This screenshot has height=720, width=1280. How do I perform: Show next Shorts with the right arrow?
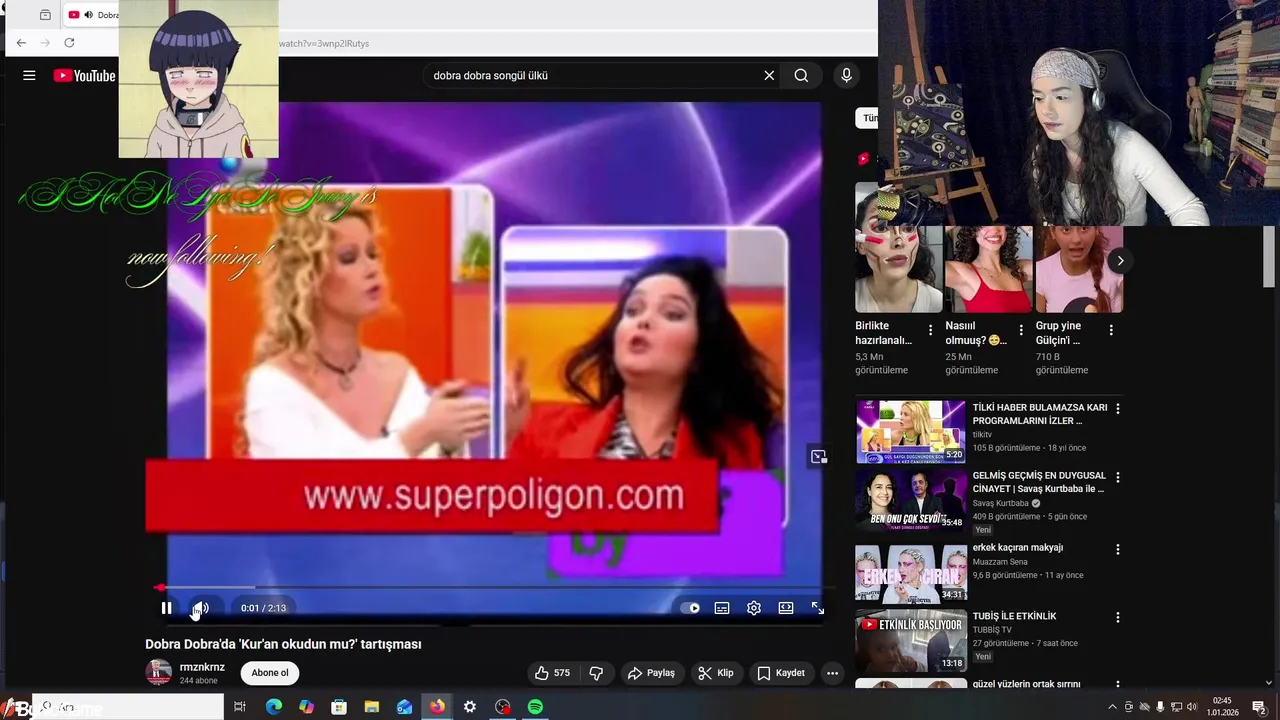click(1120, 260)
